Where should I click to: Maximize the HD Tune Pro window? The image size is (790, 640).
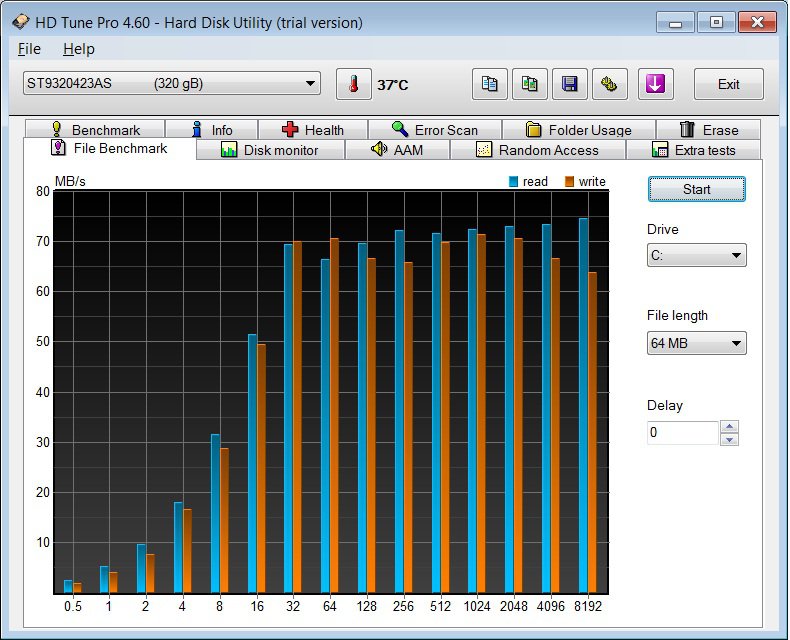(716, 23)
